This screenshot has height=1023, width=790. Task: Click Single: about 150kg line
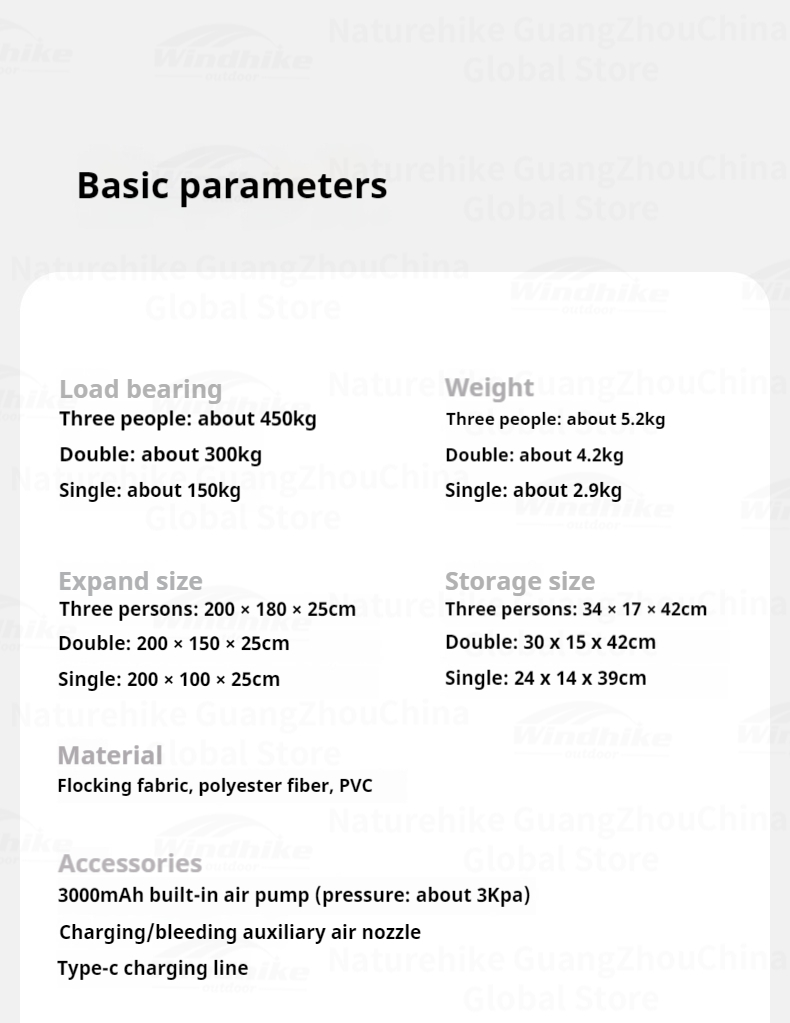coord(149,490)
